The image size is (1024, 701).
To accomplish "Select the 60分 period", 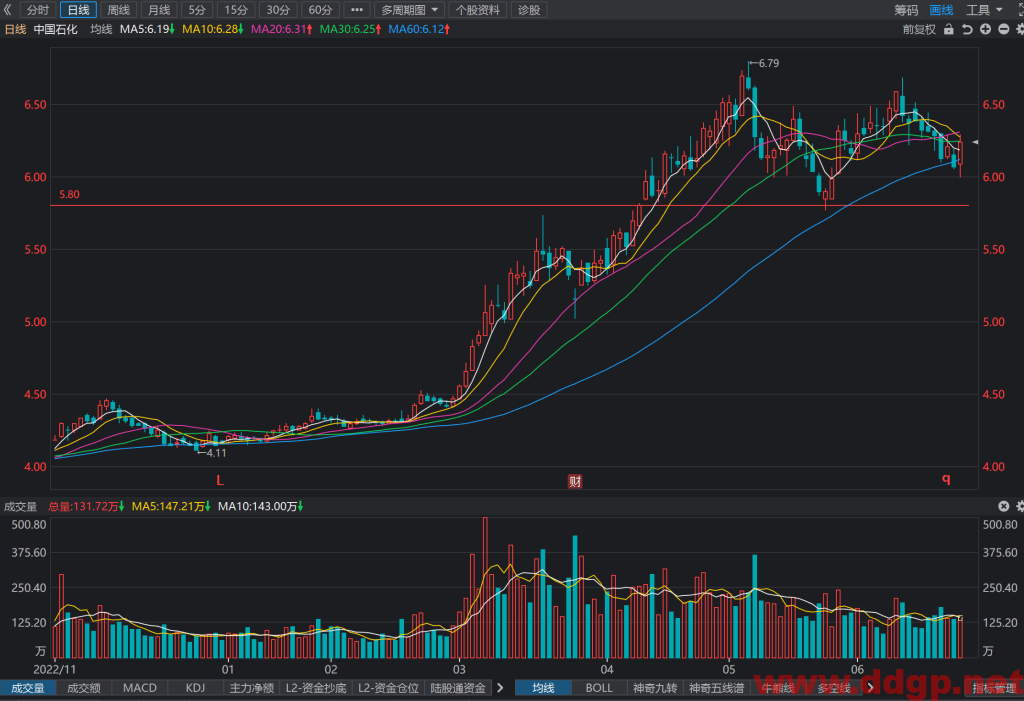I will 320,10.
